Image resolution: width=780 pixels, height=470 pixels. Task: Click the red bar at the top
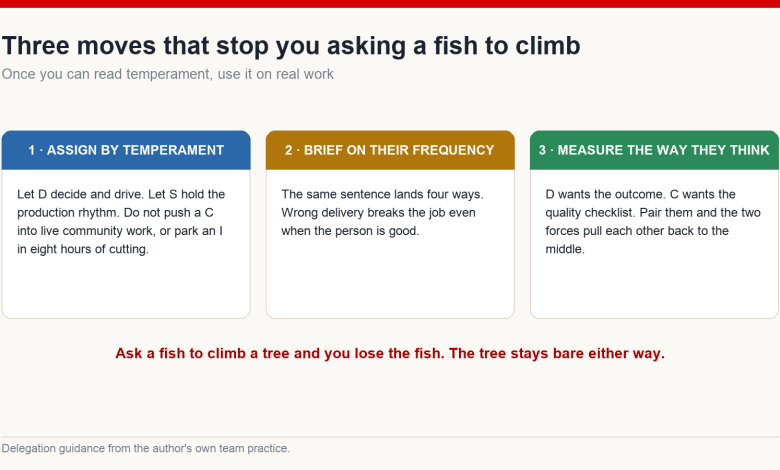tap(390, 3)
